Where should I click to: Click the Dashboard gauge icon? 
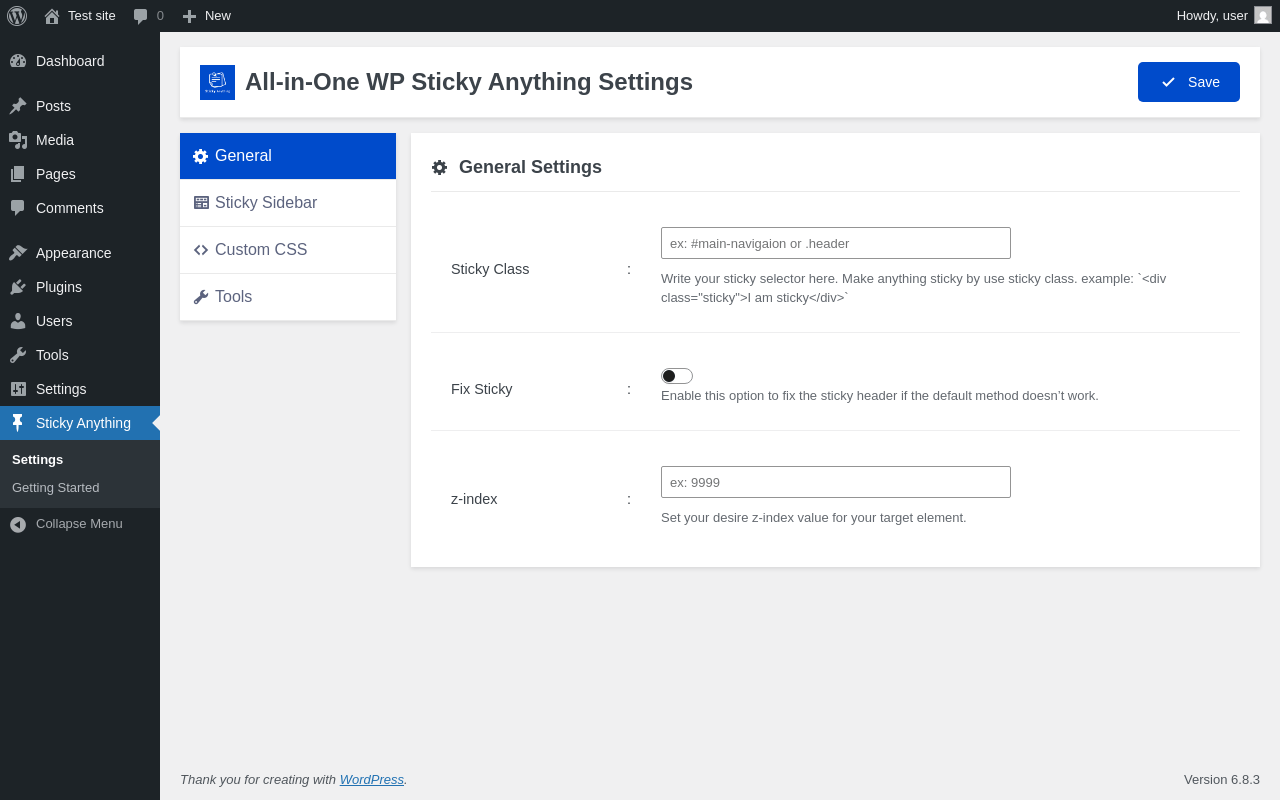pos(18,61)
